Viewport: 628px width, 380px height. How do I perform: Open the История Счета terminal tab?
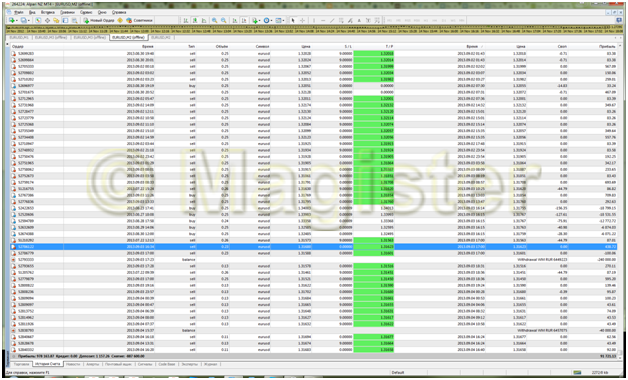[x=47, y=364]
